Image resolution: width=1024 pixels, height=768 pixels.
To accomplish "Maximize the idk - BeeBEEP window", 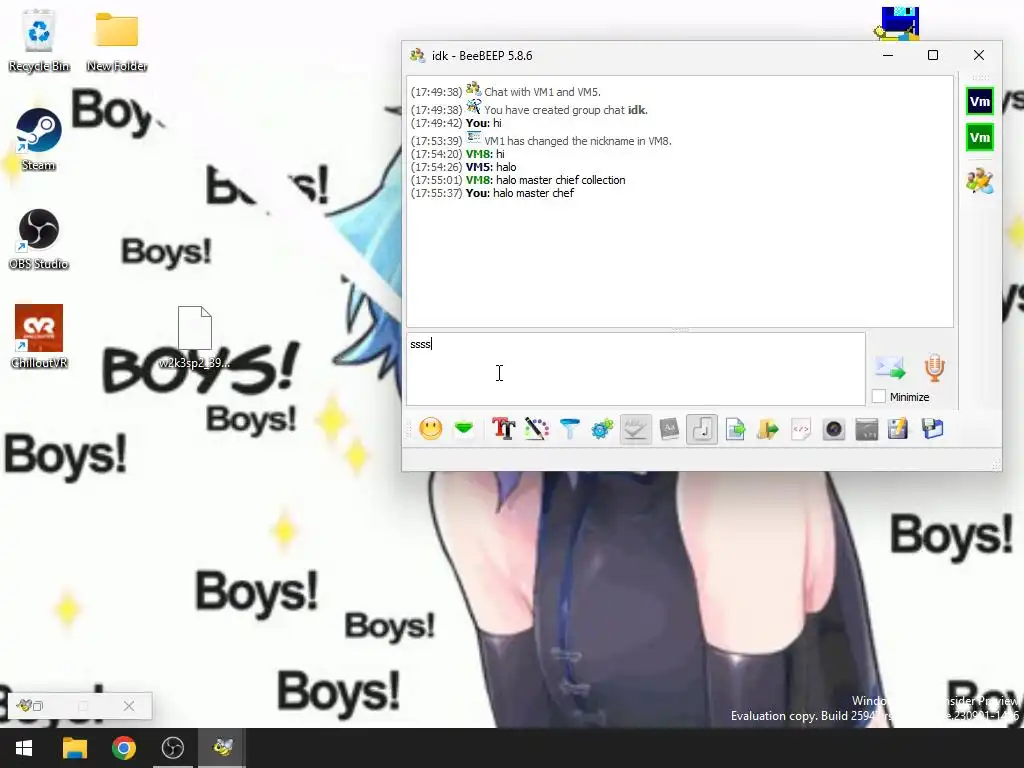I will (933, 56).
